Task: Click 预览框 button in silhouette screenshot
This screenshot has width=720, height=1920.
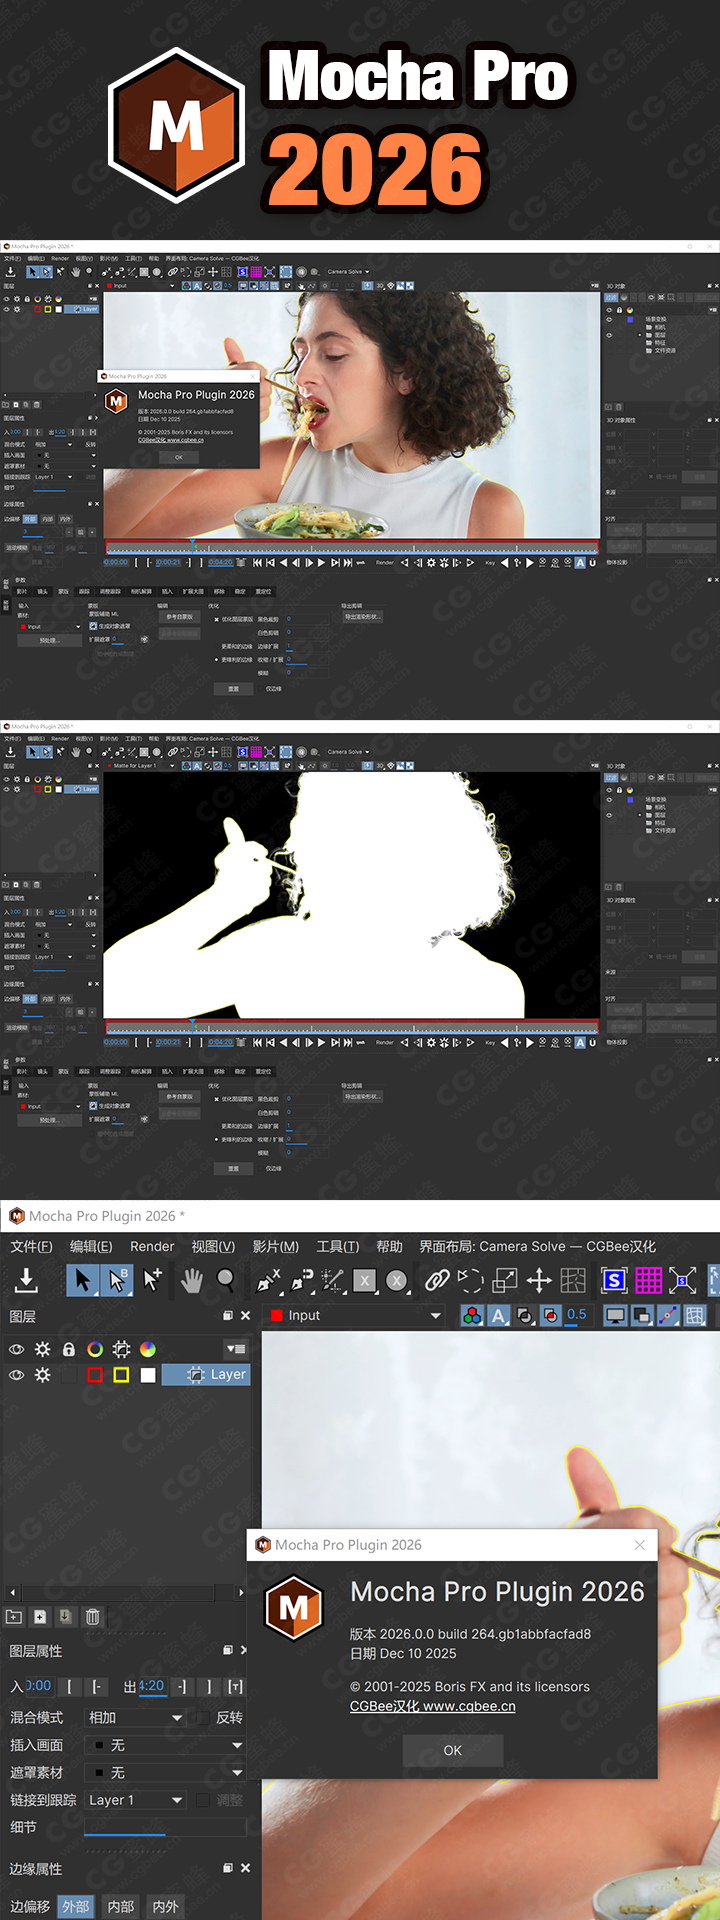Action: point(48,1120)
